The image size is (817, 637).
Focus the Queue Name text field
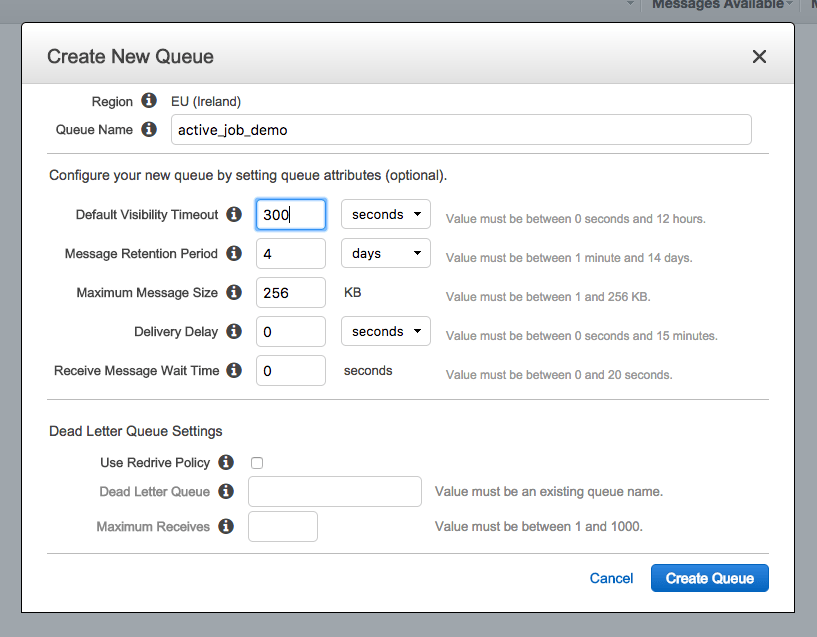tap(461, 130)
